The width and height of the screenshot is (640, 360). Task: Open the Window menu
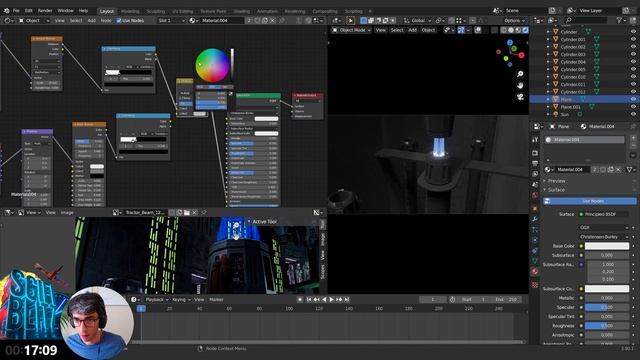click(65, 11)
